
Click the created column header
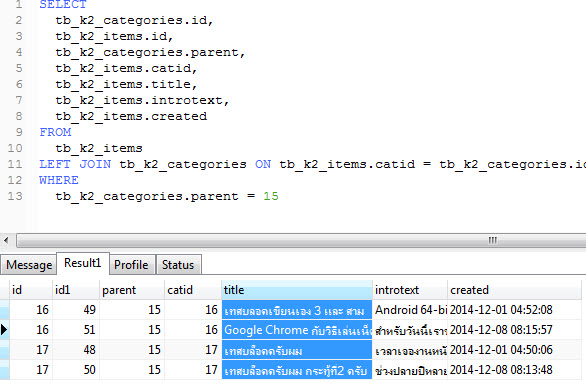(514, 290)
